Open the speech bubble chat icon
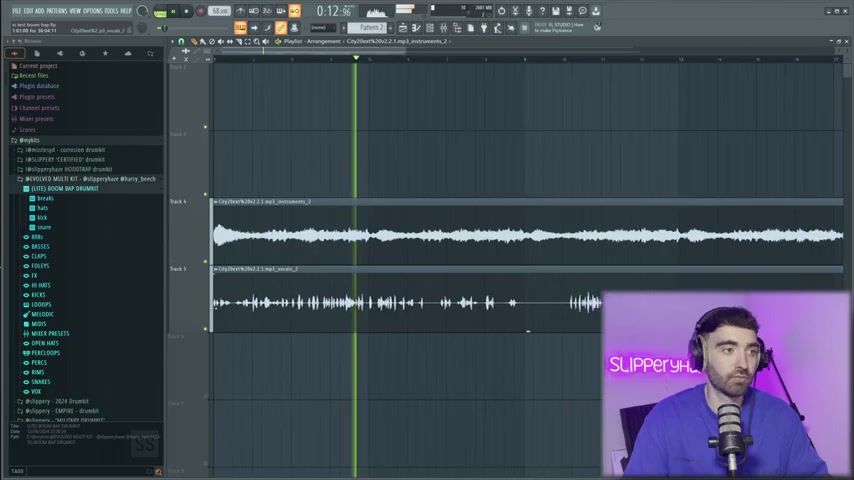This screenshot has height=480, width=854. coord(583,11)
